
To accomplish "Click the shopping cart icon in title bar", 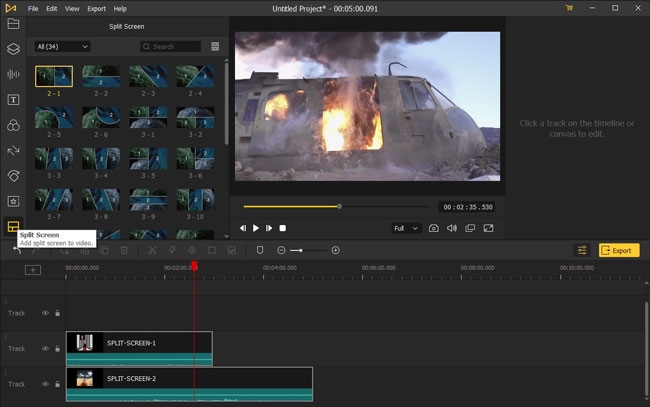I will coord(569,8).
